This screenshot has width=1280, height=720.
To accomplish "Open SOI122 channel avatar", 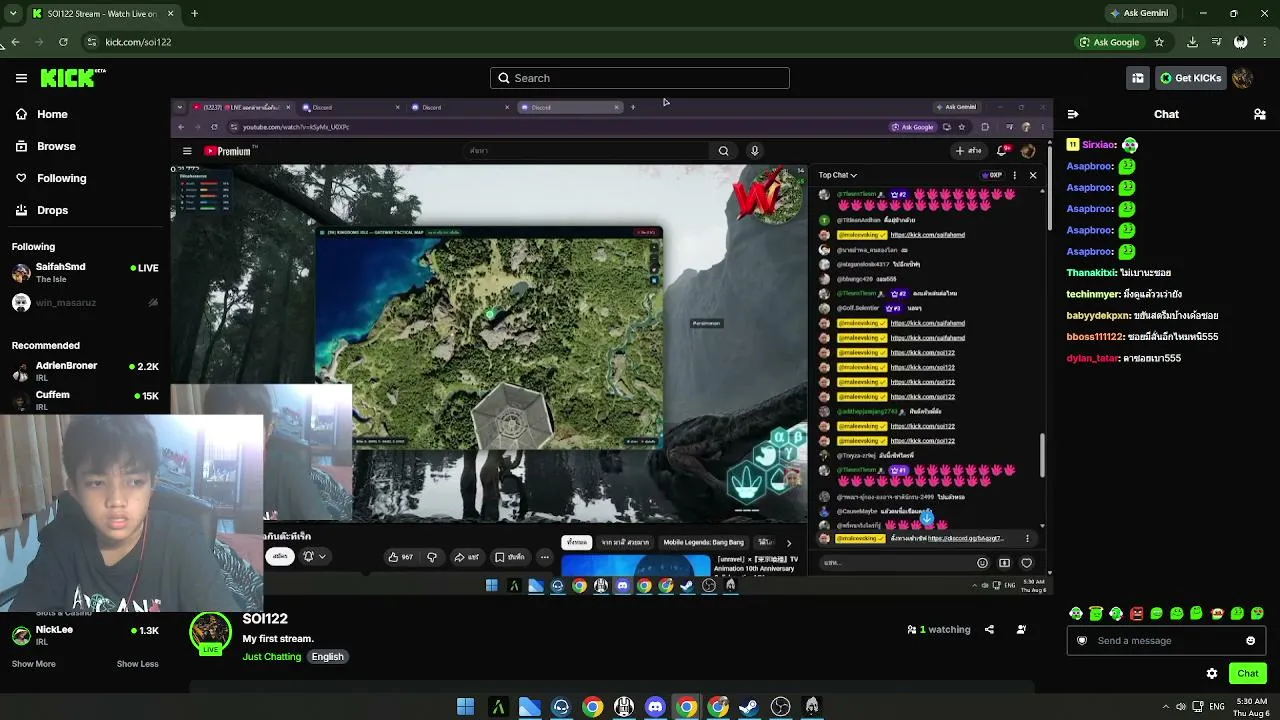I will [x=210, y=633].
